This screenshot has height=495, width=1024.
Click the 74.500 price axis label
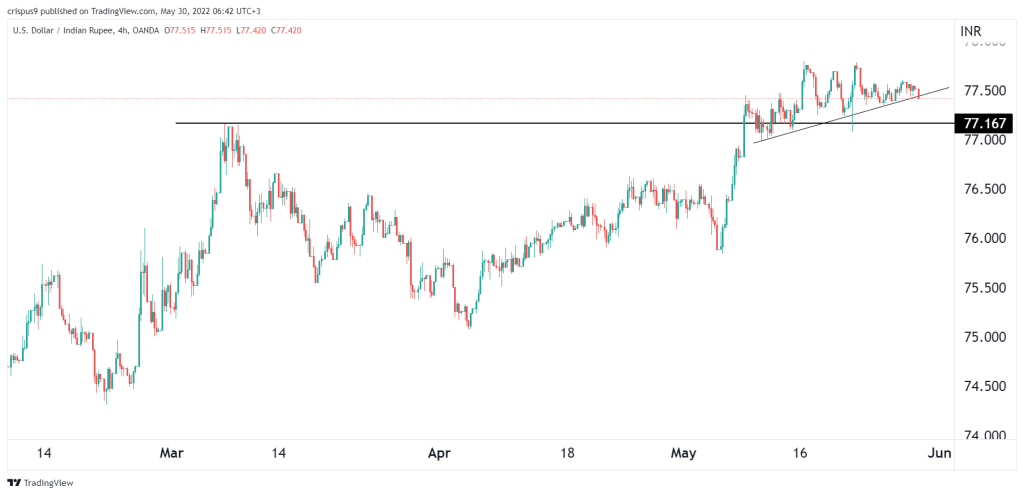[984, 387]
